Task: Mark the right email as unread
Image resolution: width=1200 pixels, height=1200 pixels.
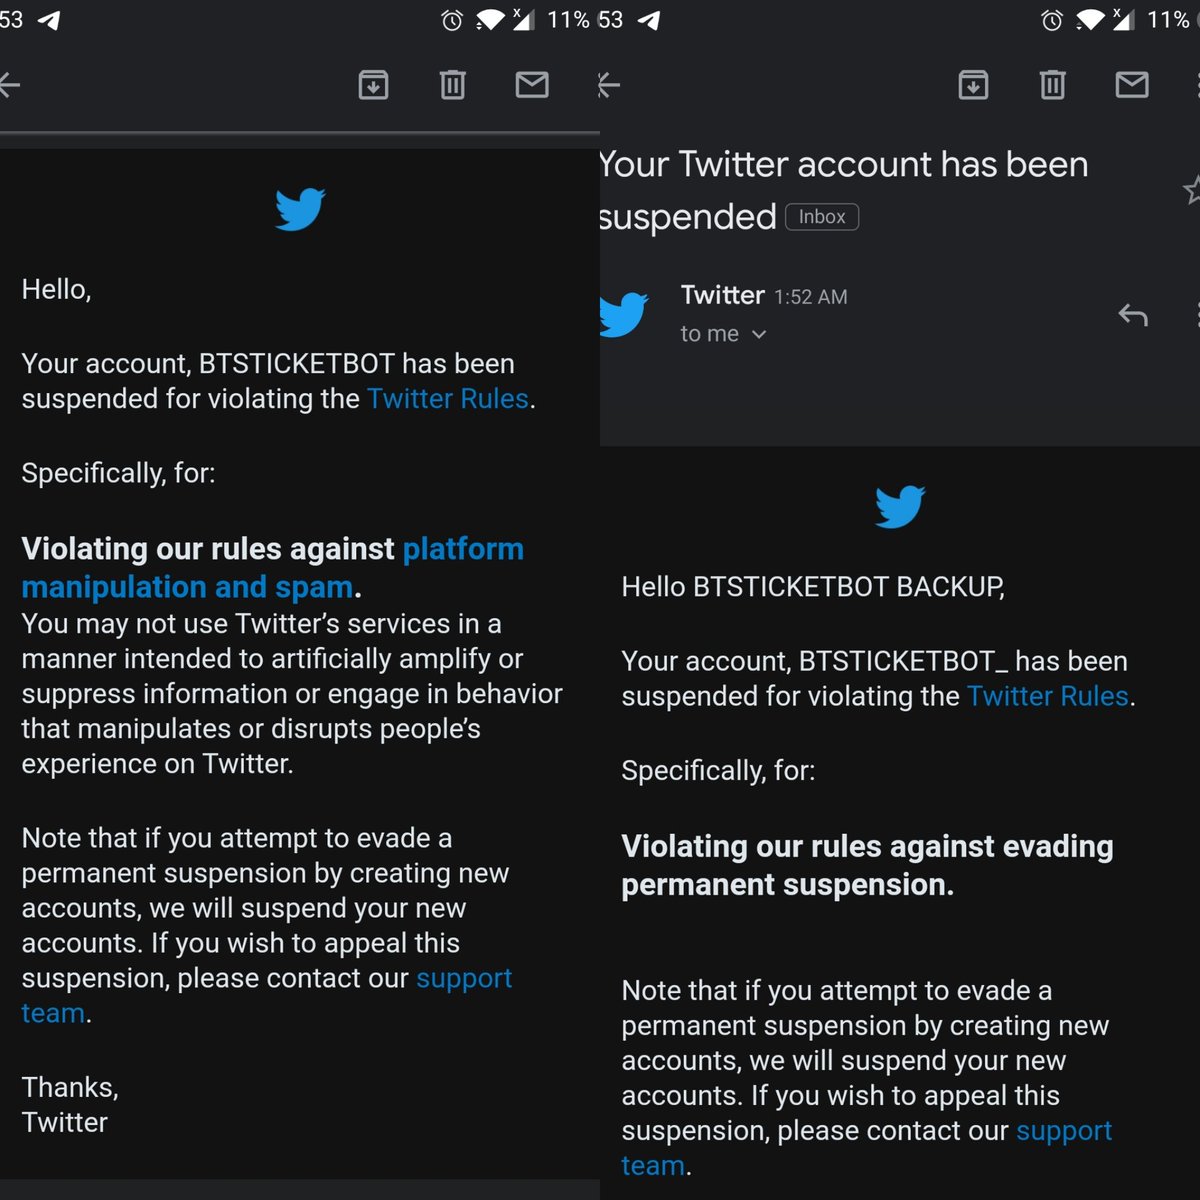Action: tap(1132, 85)
